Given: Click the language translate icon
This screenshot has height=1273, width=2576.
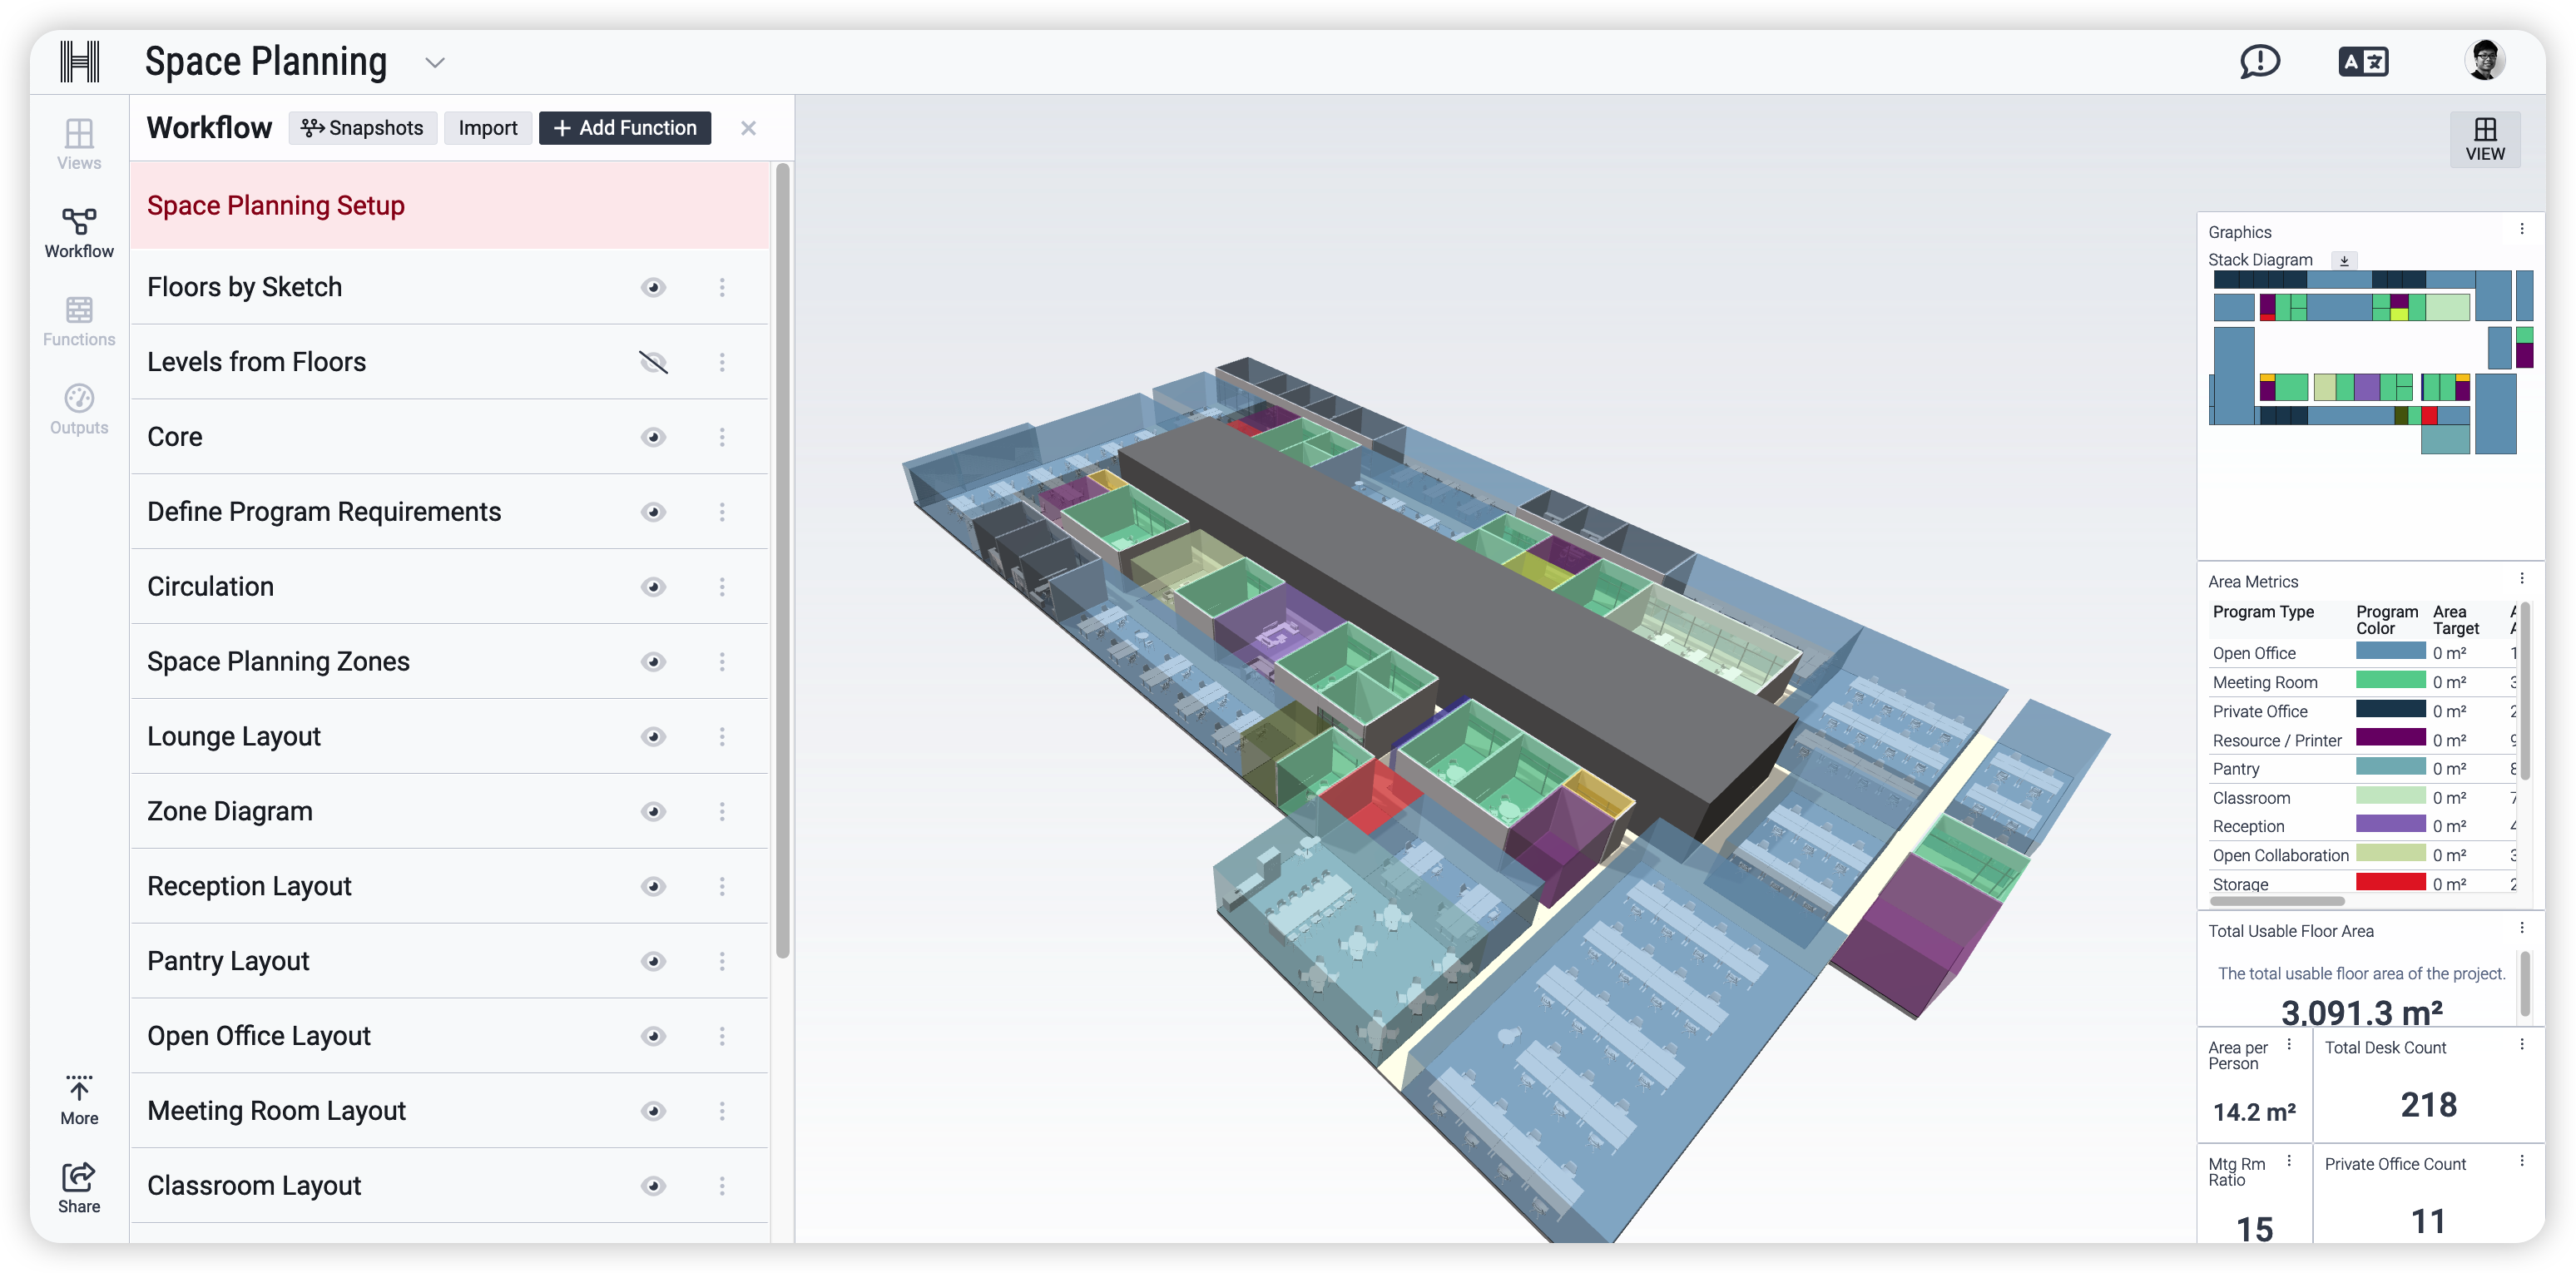Looking at the screenshot, I should (2363, 62).
